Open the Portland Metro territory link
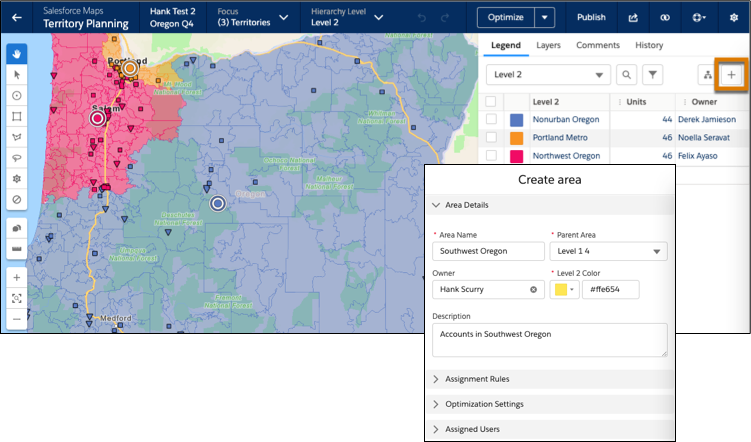 [560, 138]
